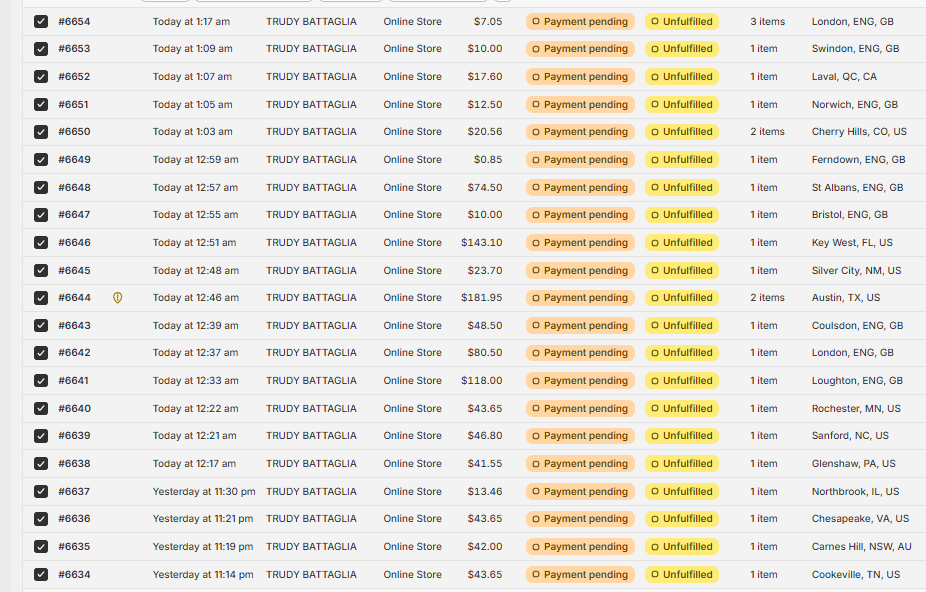Open order #6654
Viewport: 926px width, 592px height.
coord(74,22)
